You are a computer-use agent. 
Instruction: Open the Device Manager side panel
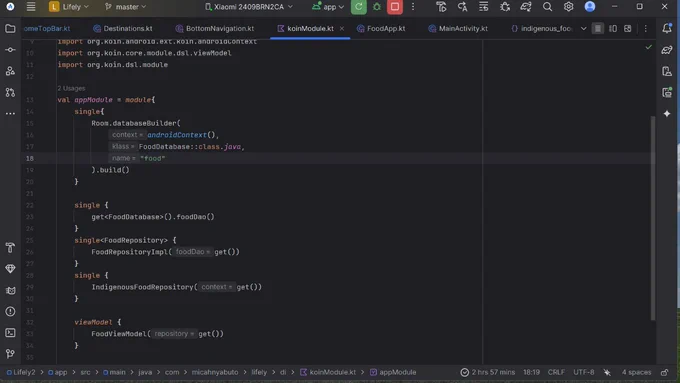click(667, 71)
